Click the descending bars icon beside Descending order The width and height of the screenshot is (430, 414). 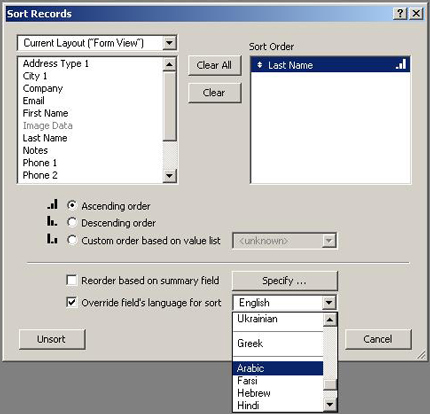(52, 221)
